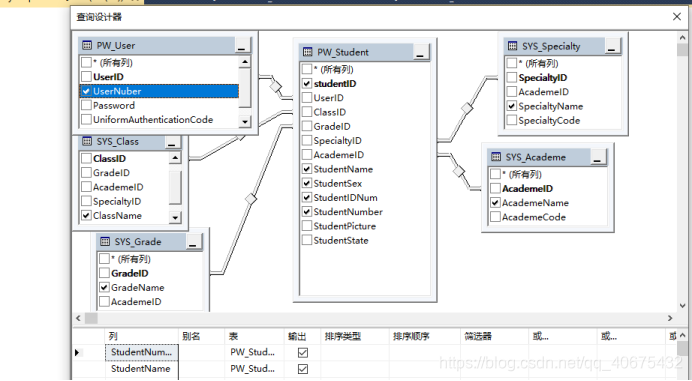The height and width of the screenshot is (381, 692).
Task: Check StudentSex row label in PW_Student
Action: (338, 183)
